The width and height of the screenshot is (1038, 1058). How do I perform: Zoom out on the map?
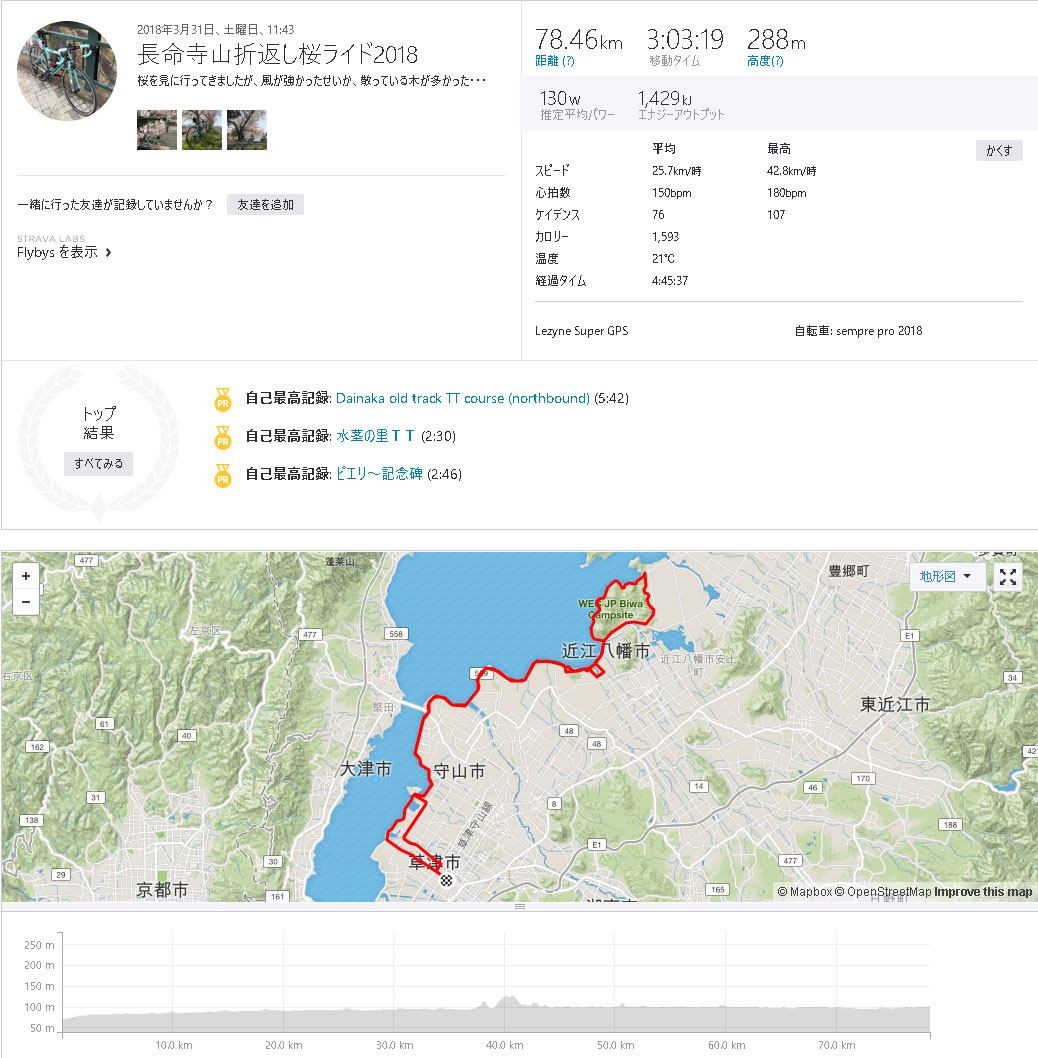tap(25, 602)
